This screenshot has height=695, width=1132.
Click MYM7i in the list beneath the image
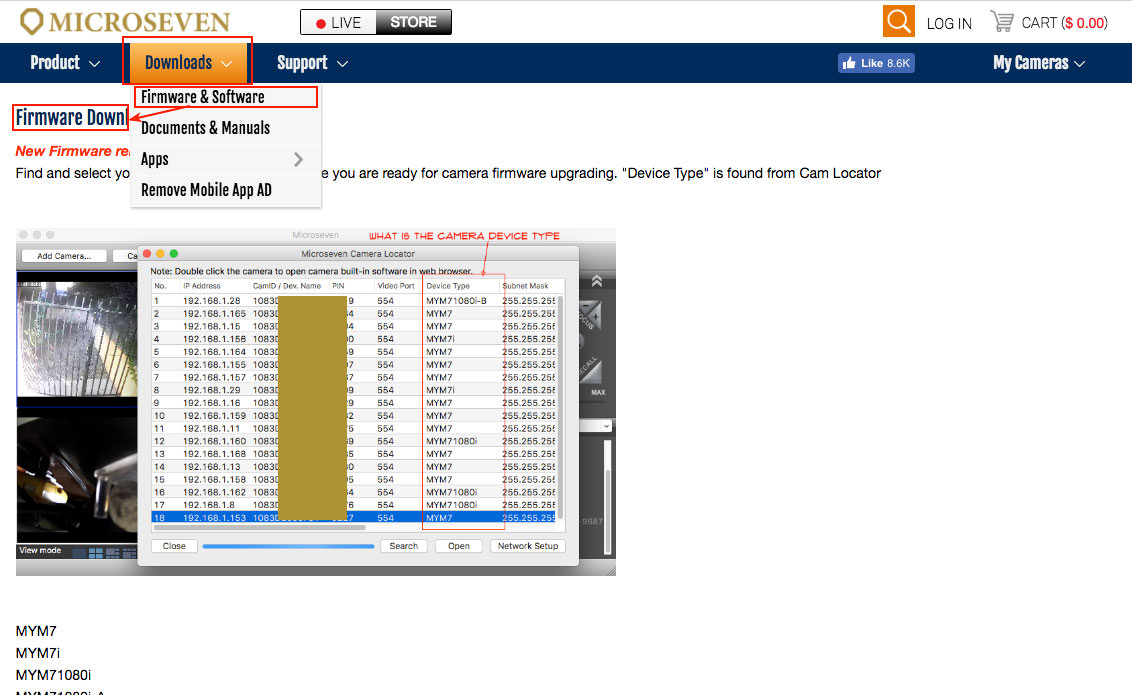pyautogui.click(x=38, y=652)
